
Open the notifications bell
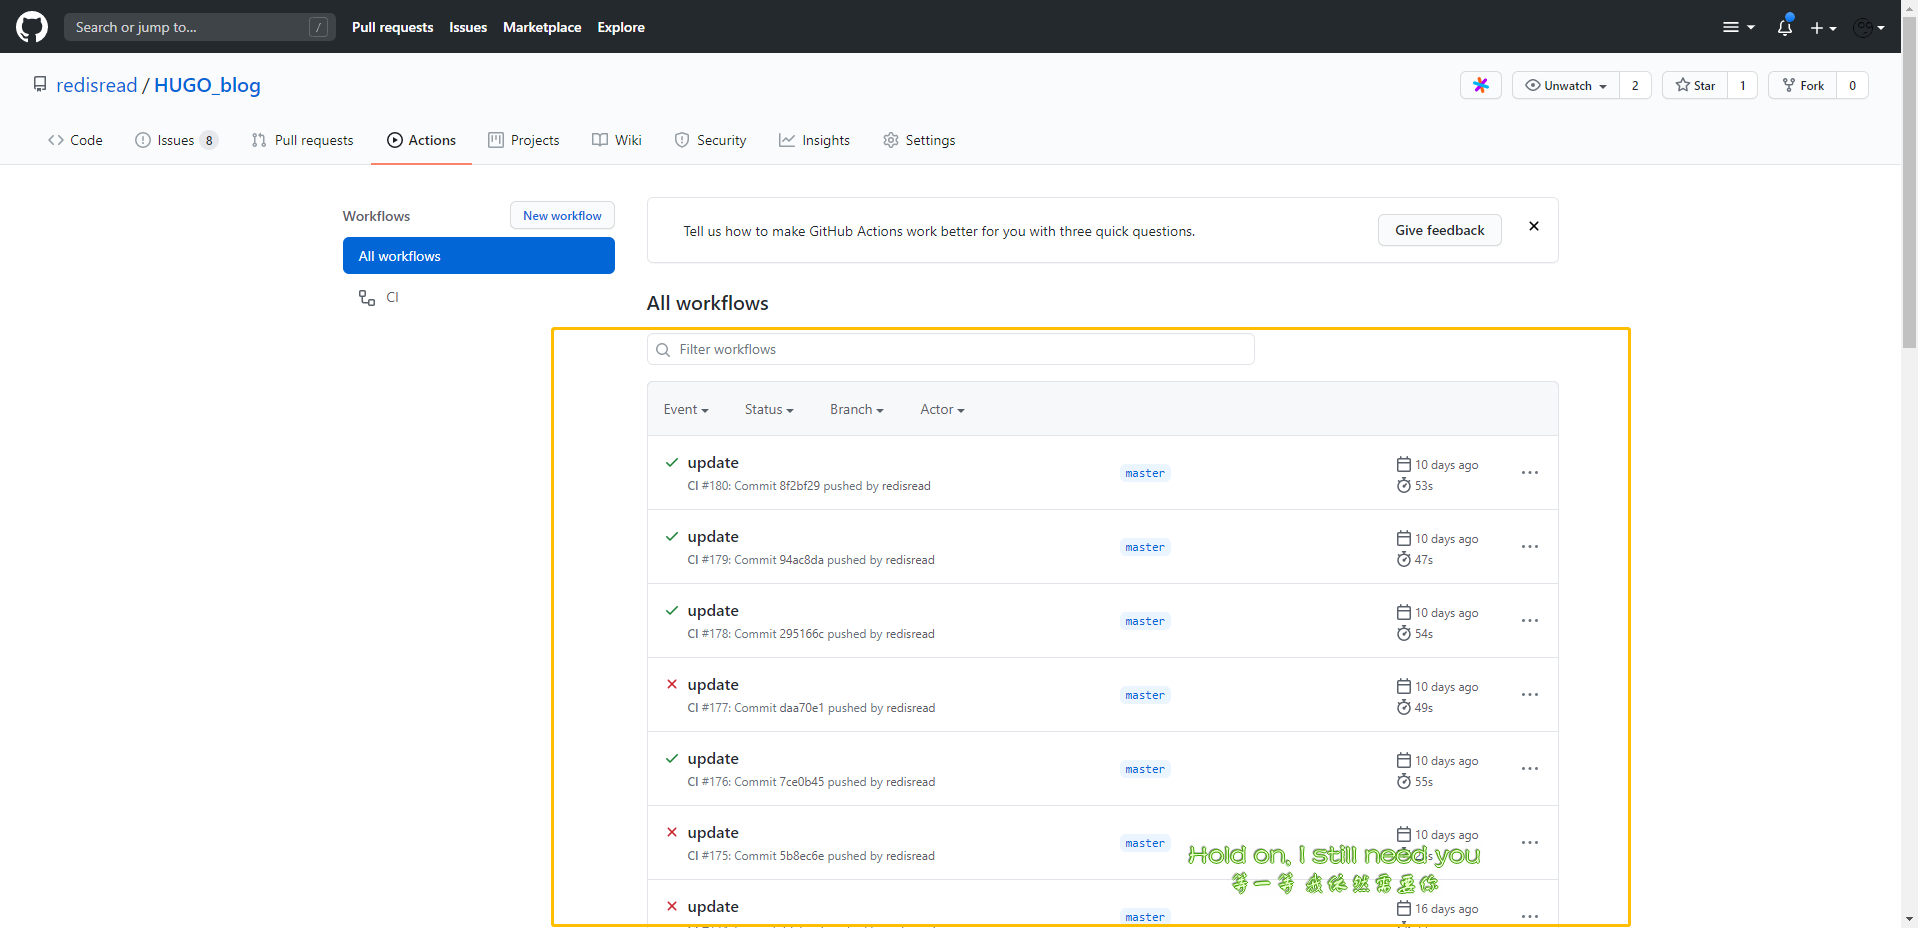[1785, 27]
